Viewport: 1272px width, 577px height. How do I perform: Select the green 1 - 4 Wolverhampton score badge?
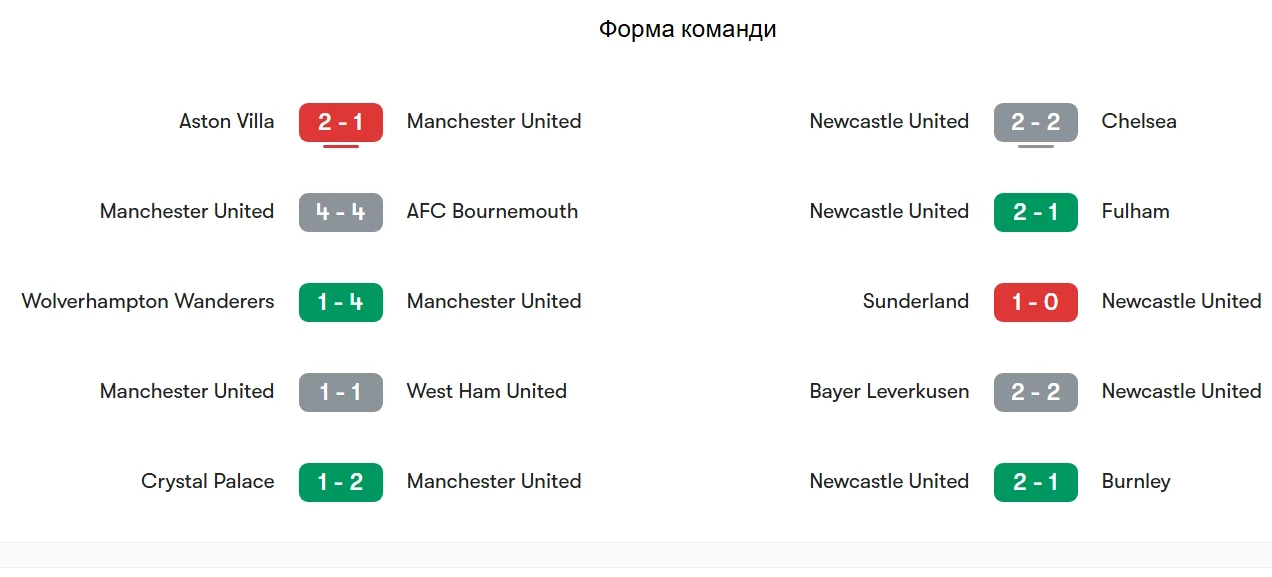340,302
